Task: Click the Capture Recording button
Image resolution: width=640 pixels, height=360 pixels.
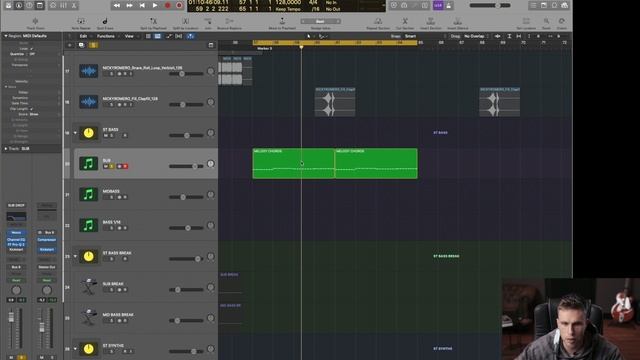Action: [179, 5]
